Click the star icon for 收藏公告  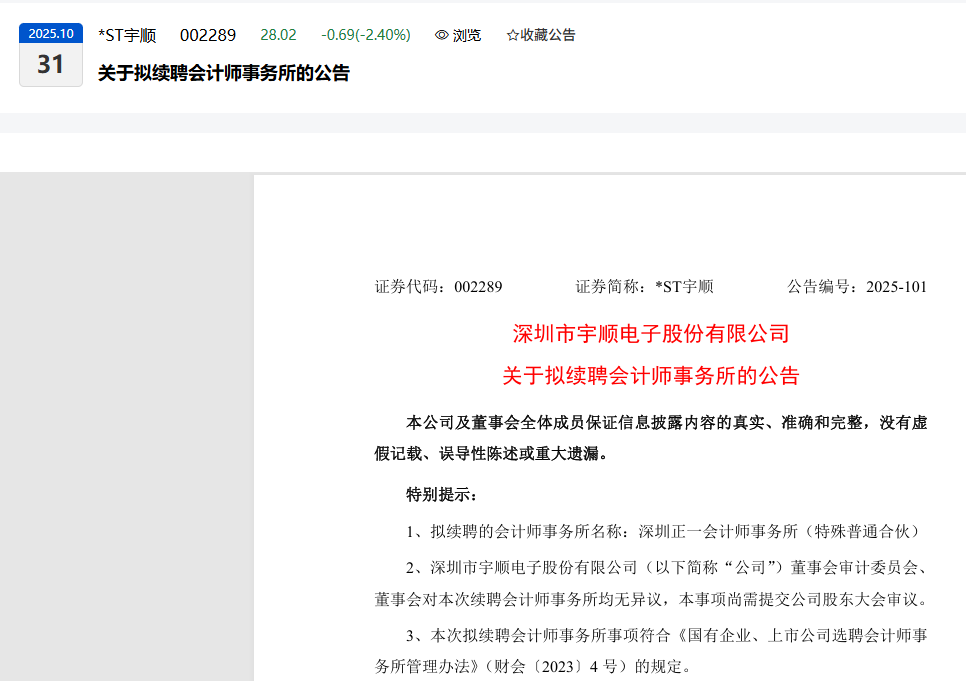point(512,35)
